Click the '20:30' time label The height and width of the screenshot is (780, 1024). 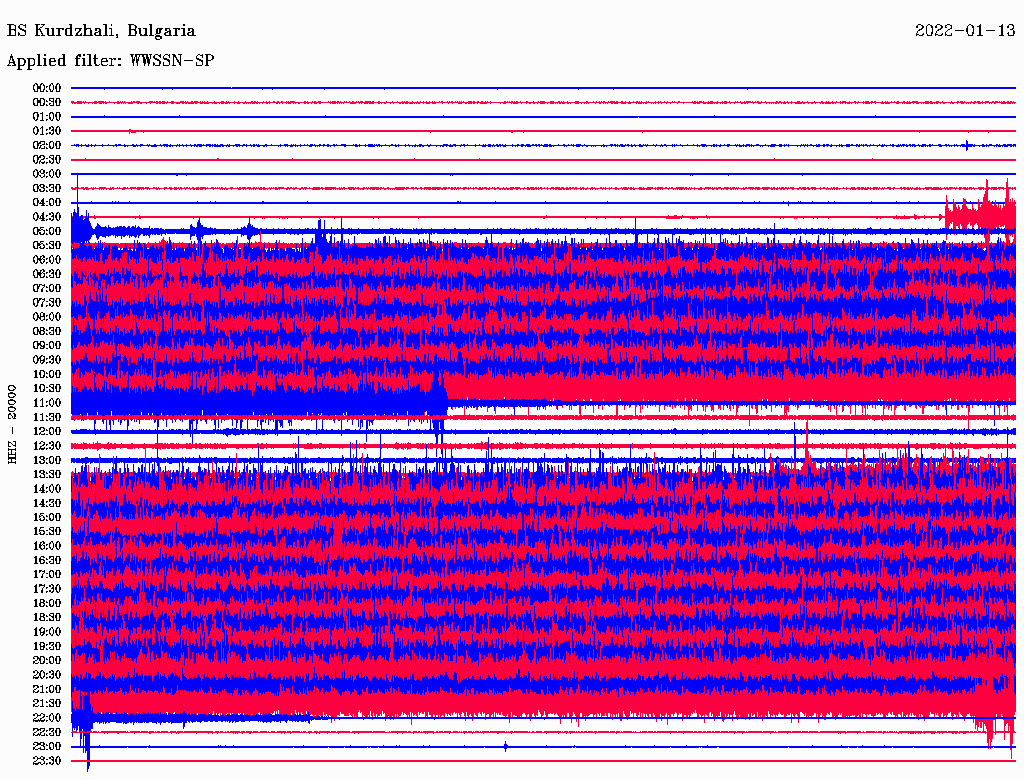point(46,675)
